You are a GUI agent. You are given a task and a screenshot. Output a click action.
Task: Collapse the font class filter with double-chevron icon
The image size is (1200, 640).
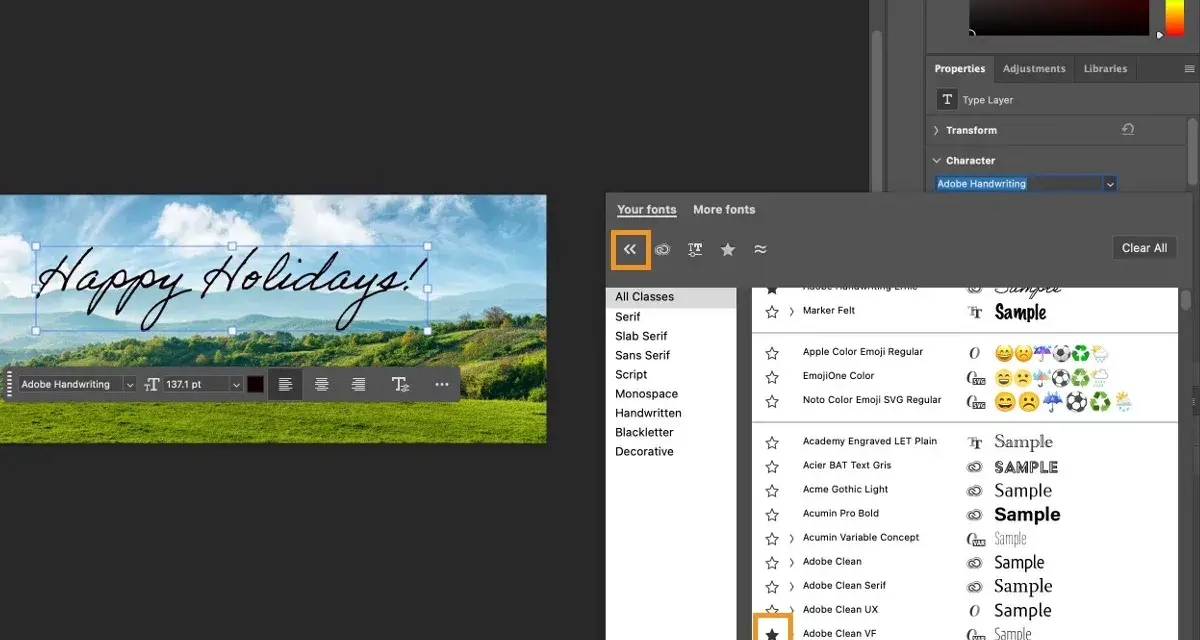coord(630,249)
